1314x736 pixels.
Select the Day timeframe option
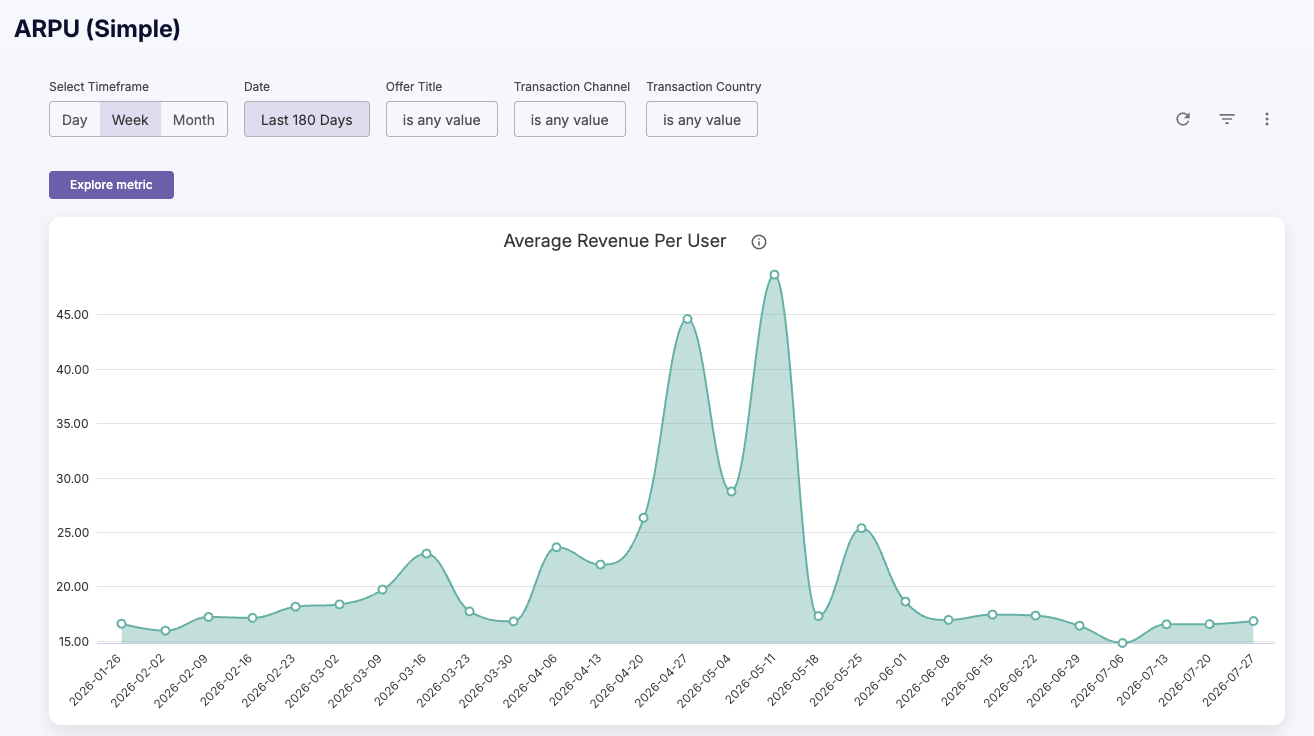point(75,119)
